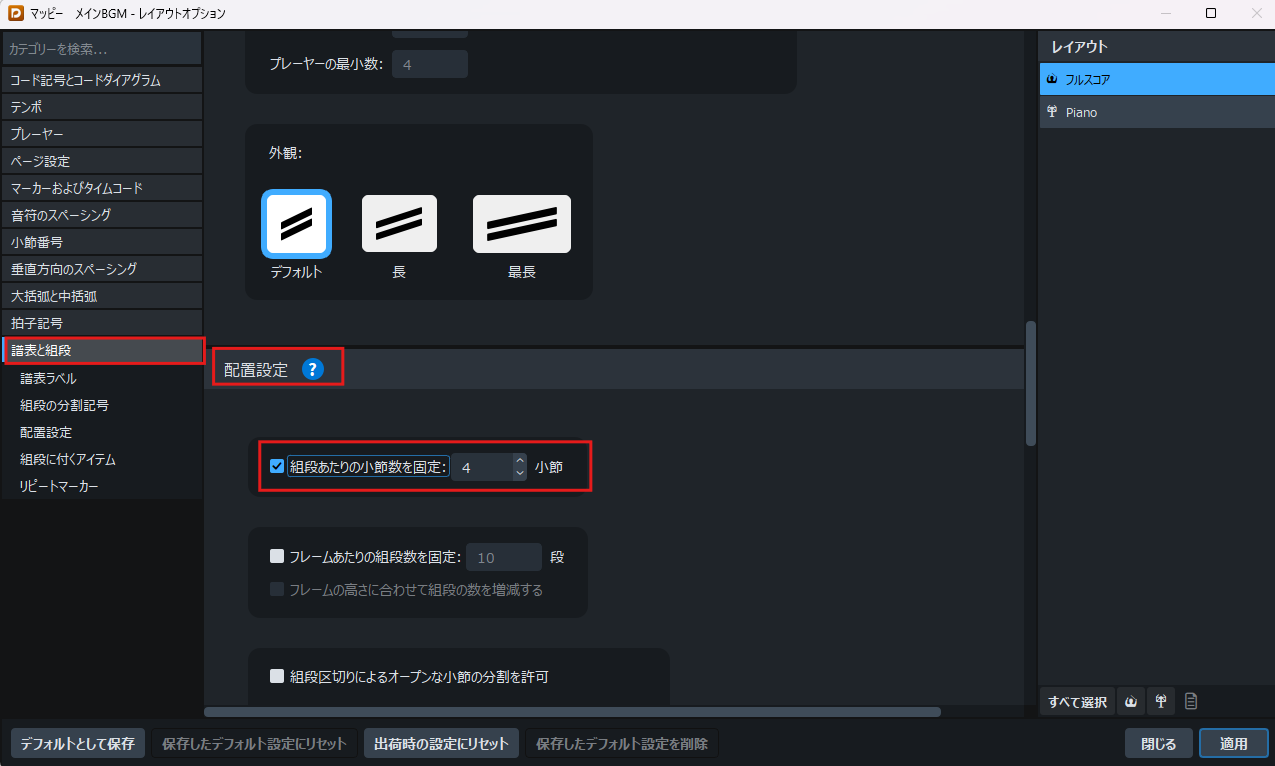
Task: Select all custom score layouts icon
Action: 1191,702
